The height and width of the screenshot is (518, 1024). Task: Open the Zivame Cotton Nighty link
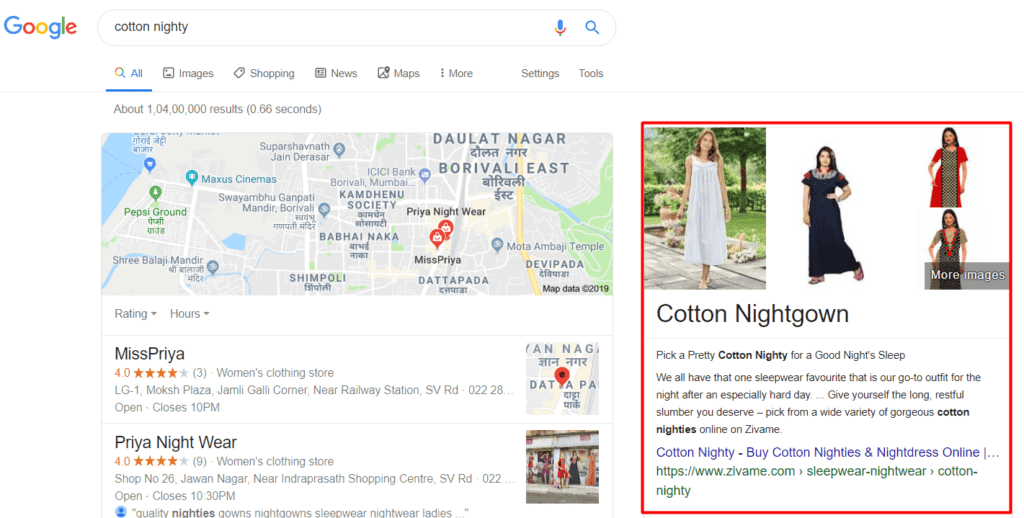click(x=826, y=452)
